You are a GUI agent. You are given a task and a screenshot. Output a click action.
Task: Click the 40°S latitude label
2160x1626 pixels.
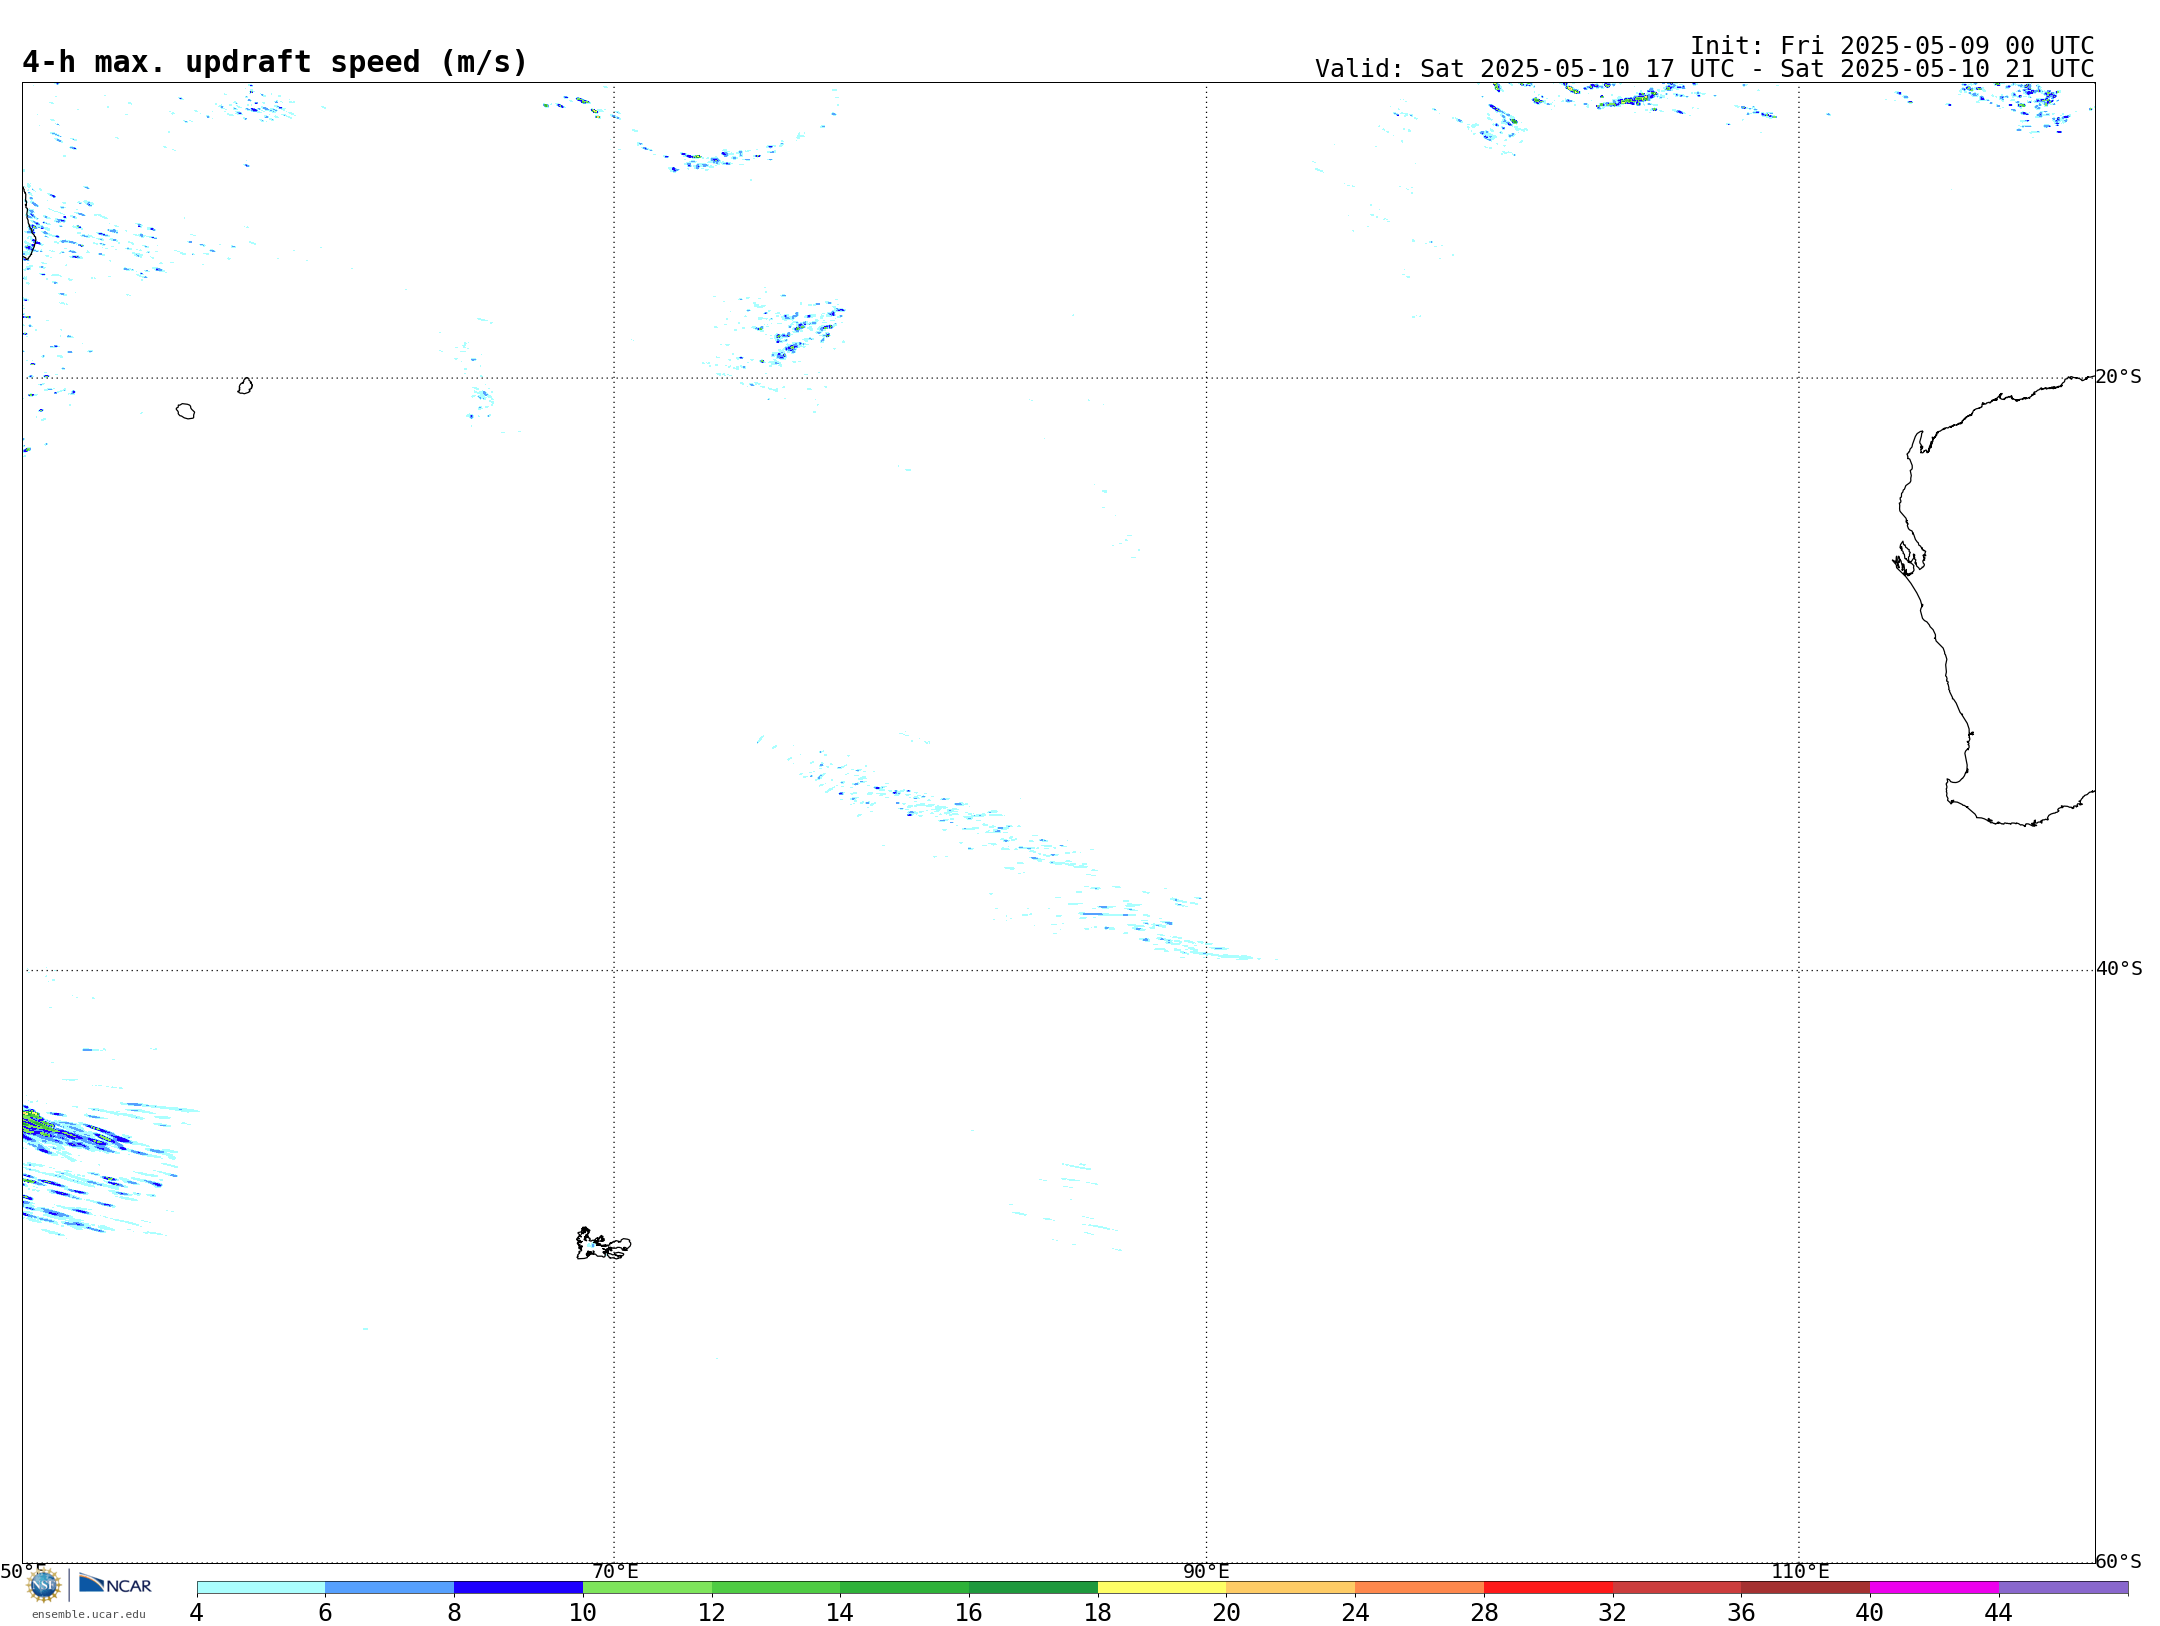tap(2119, 968)
